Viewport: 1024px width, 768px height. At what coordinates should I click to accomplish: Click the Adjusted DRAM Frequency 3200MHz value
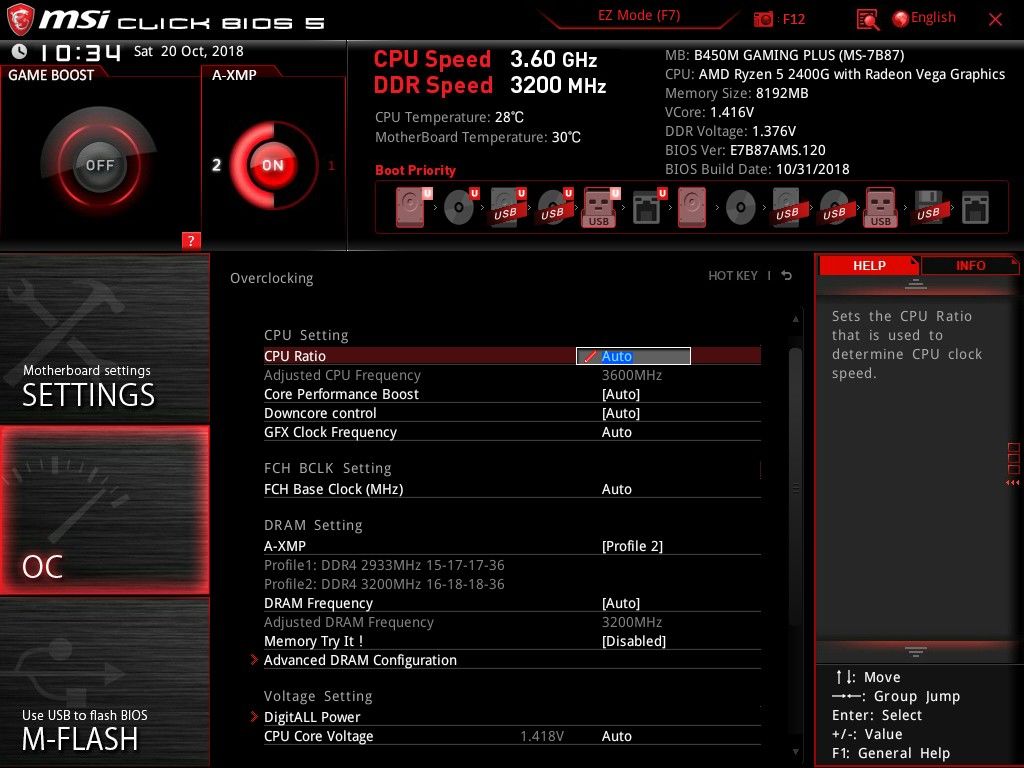pos(632,622)
